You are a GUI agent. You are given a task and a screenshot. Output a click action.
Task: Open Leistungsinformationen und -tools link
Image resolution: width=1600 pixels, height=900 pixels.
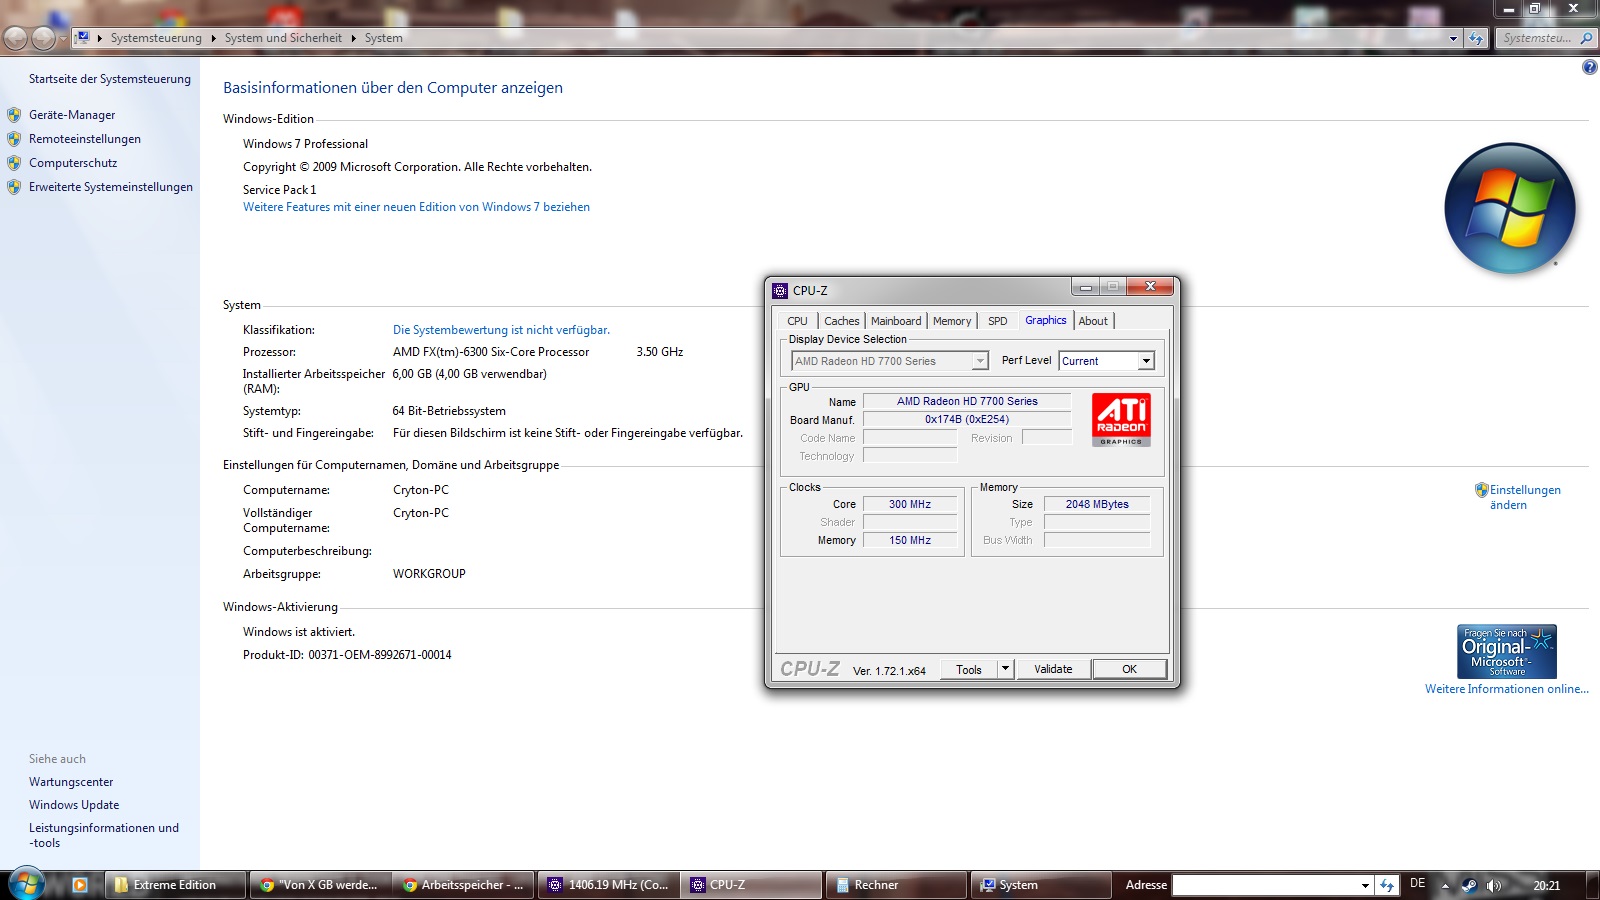pos(104,835)
